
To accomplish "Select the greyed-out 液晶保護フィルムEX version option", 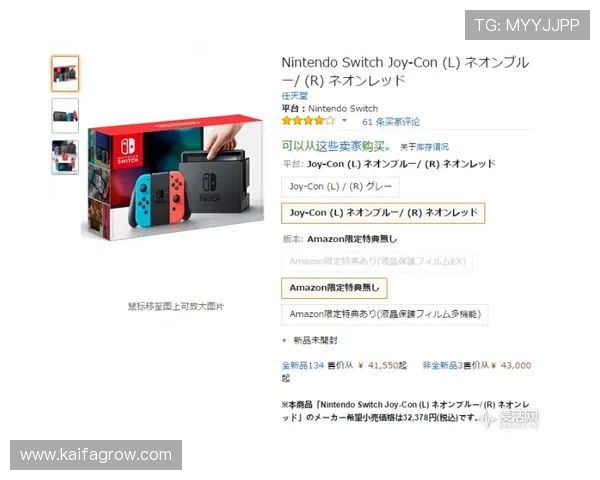I will pos(377,261).
